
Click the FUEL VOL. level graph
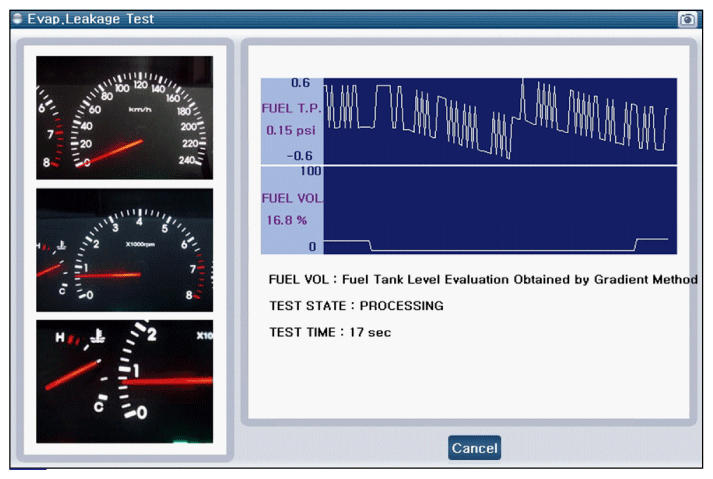[499, 211]
